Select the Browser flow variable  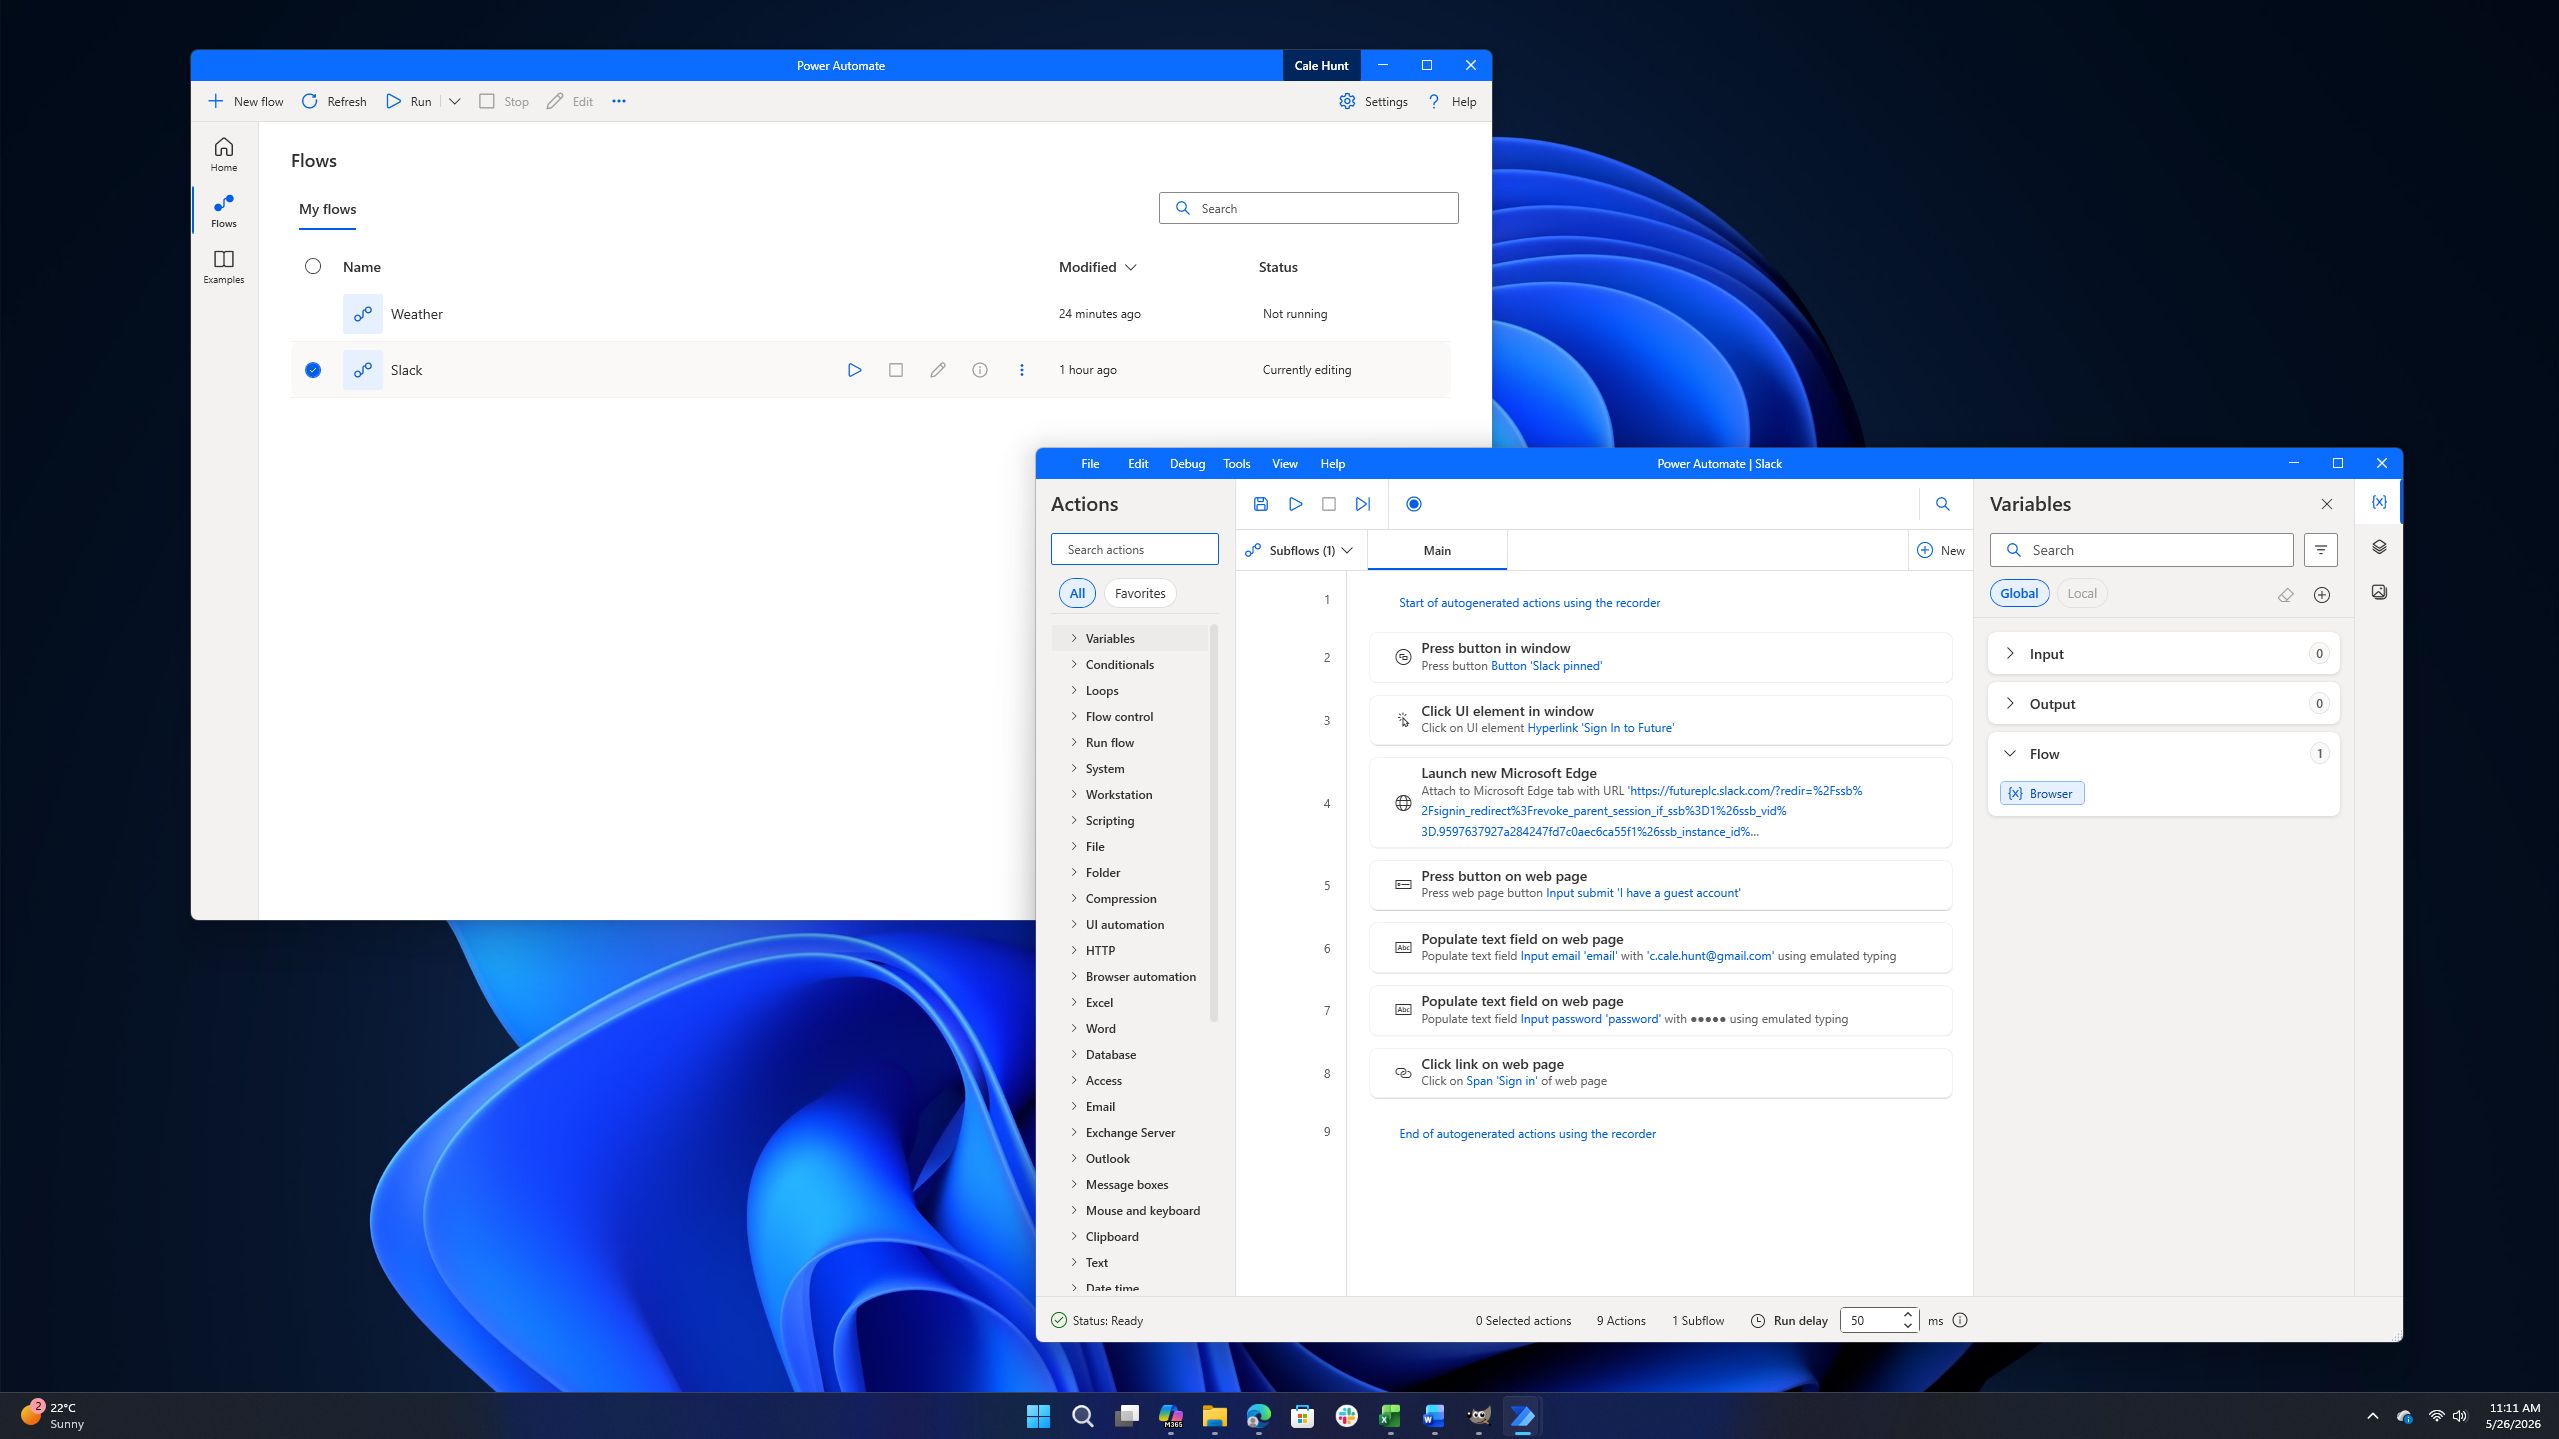pyautogui.click(x=2042, y=793)
